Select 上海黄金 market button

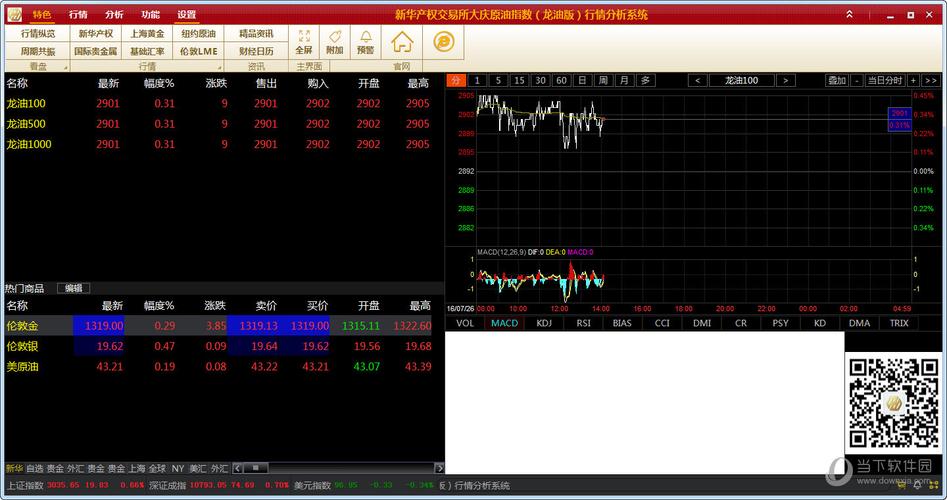coord(147,34)
